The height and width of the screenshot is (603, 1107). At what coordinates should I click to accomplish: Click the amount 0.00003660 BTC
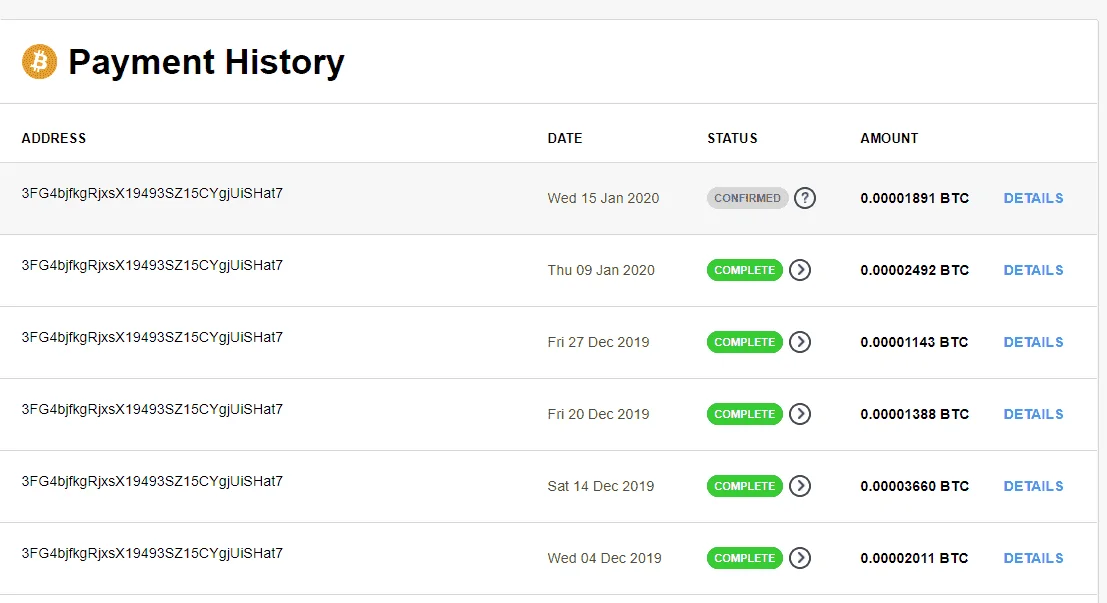[x=914, y=486]
